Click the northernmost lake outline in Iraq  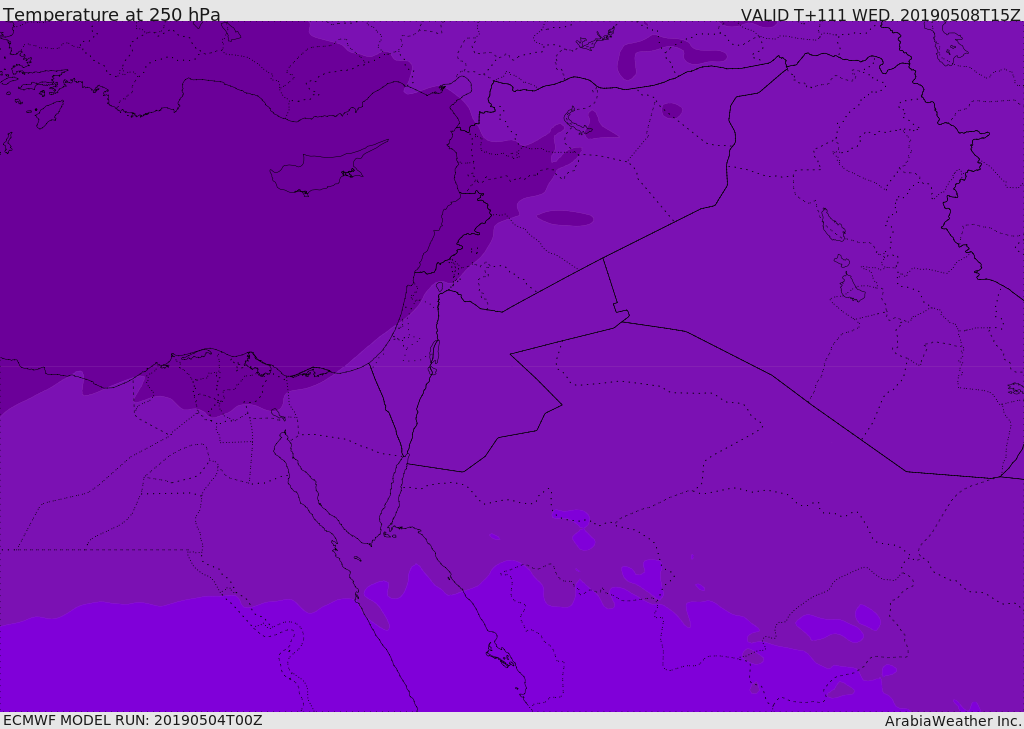(832, 225)
